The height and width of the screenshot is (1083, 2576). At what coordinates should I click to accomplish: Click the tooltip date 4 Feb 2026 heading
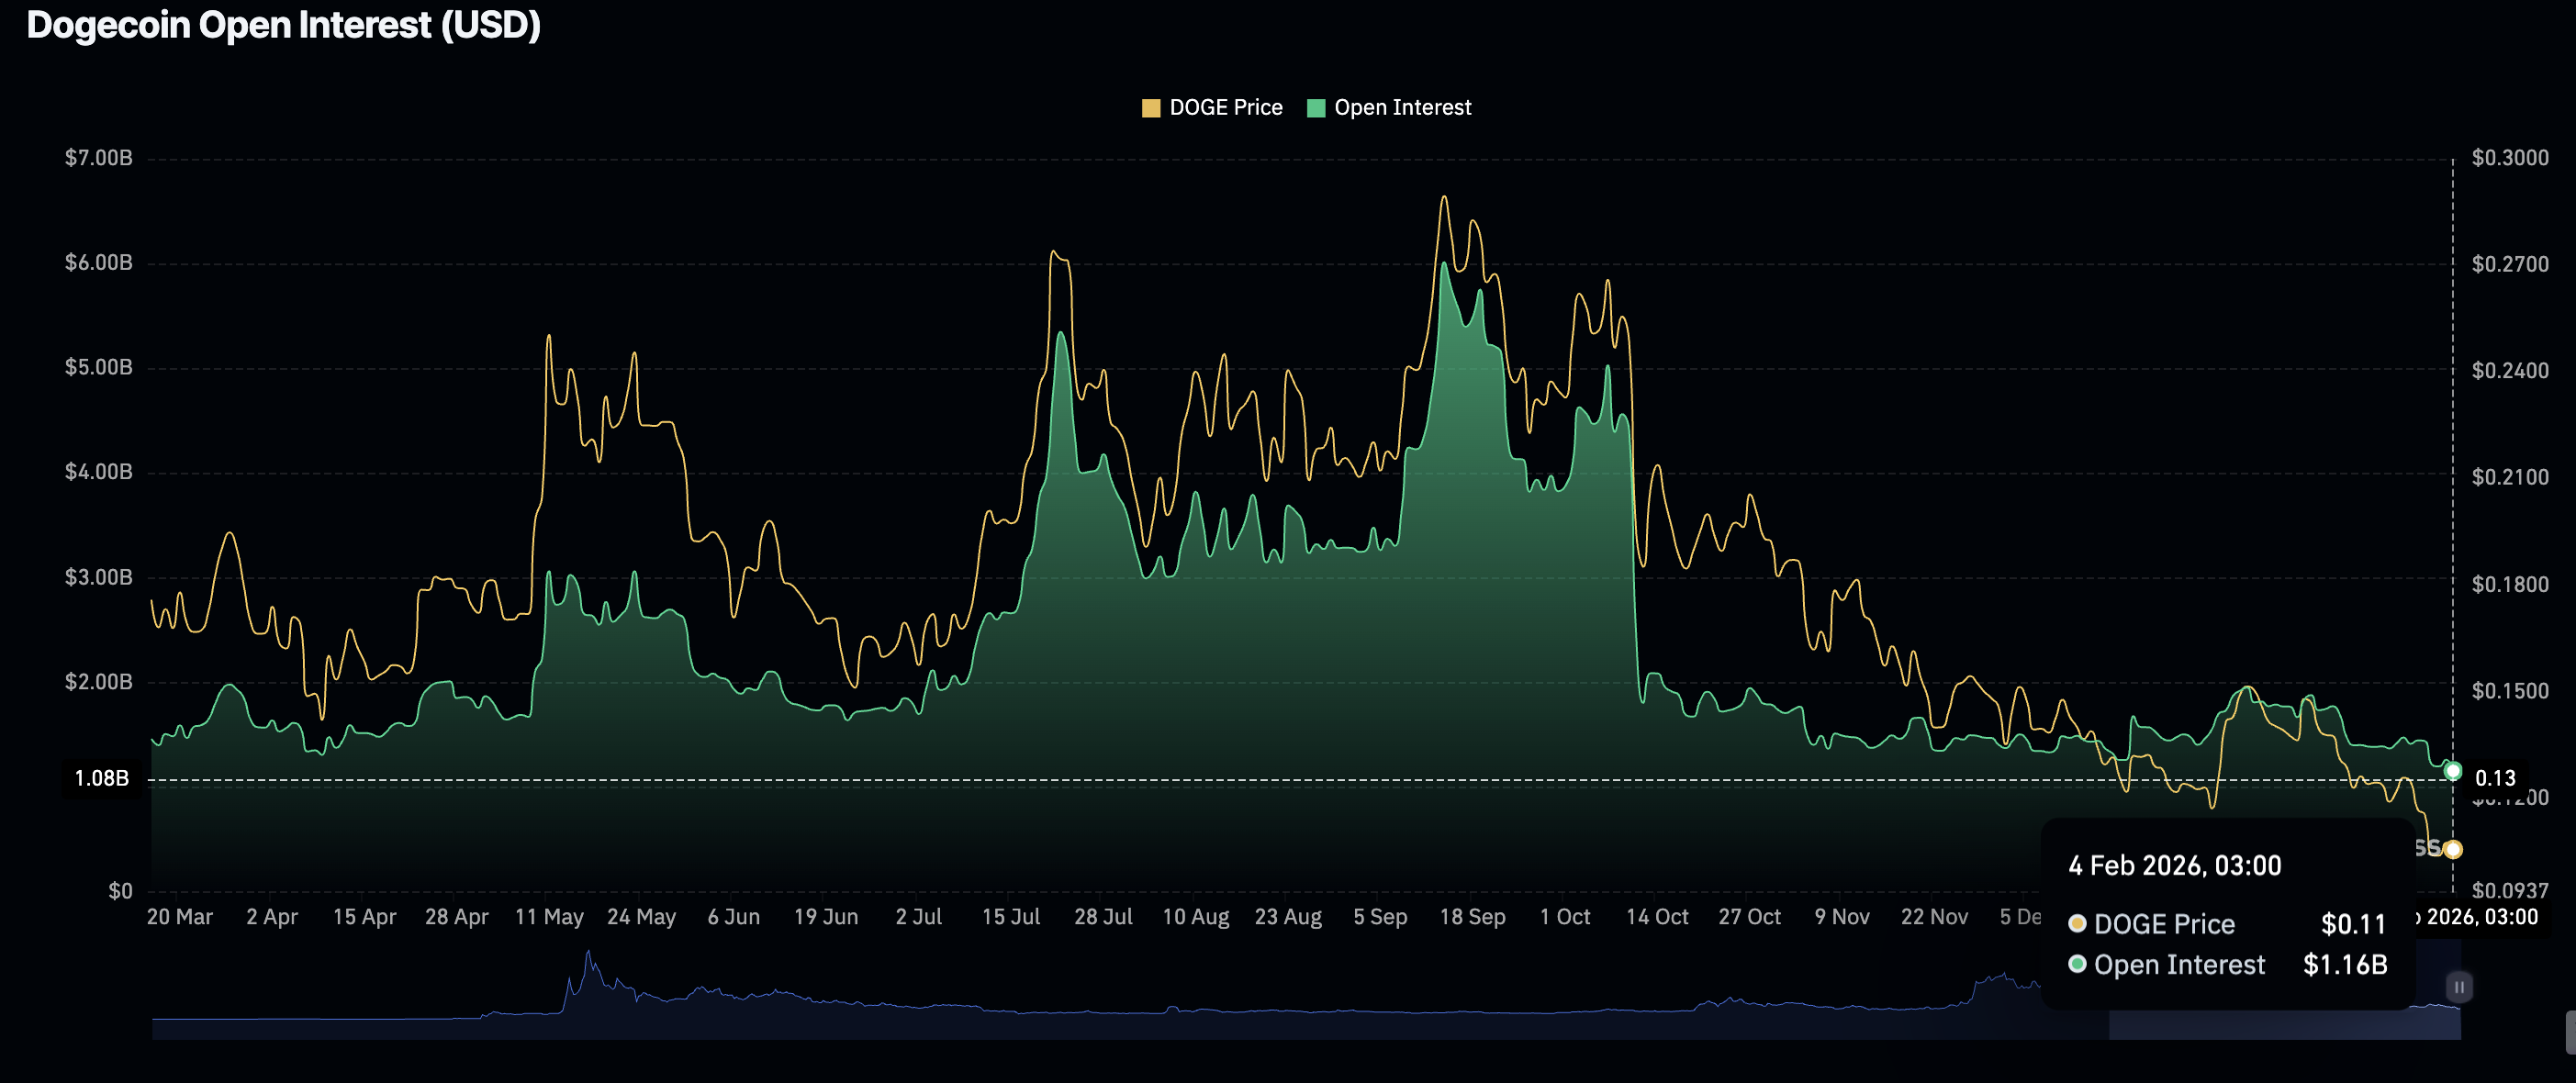point(2174,865)
